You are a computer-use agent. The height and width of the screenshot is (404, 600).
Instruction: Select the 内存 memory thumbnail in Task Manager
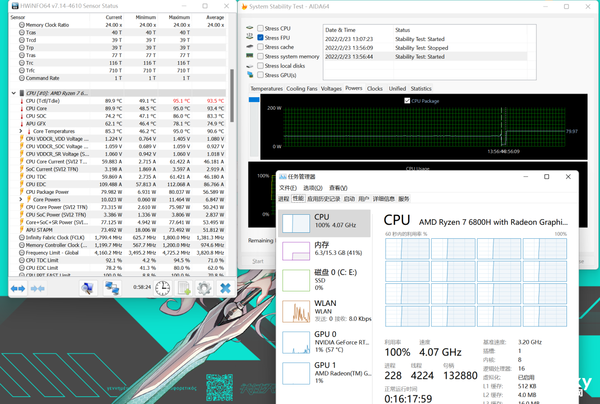296,251
